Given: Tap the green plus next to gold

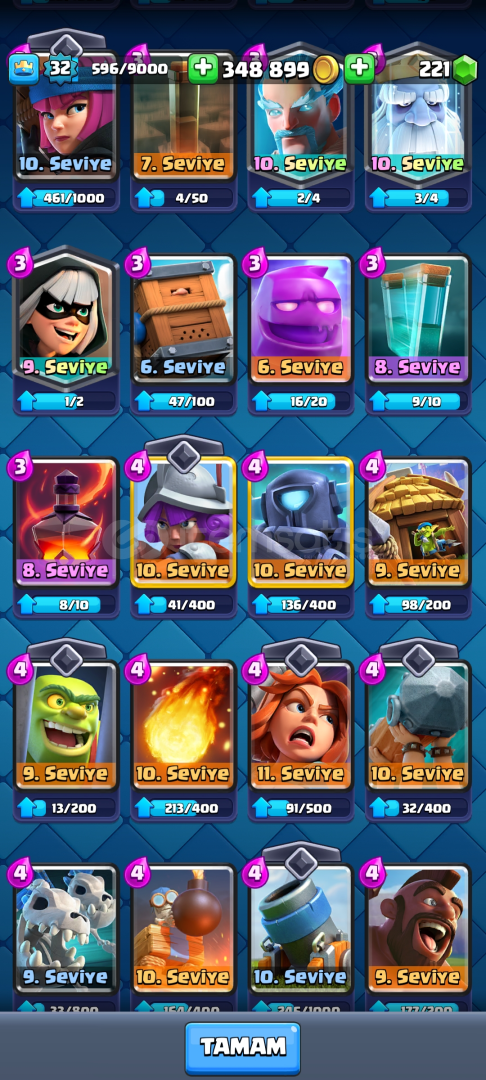Looking at the screenshot, I should (202, 69).
